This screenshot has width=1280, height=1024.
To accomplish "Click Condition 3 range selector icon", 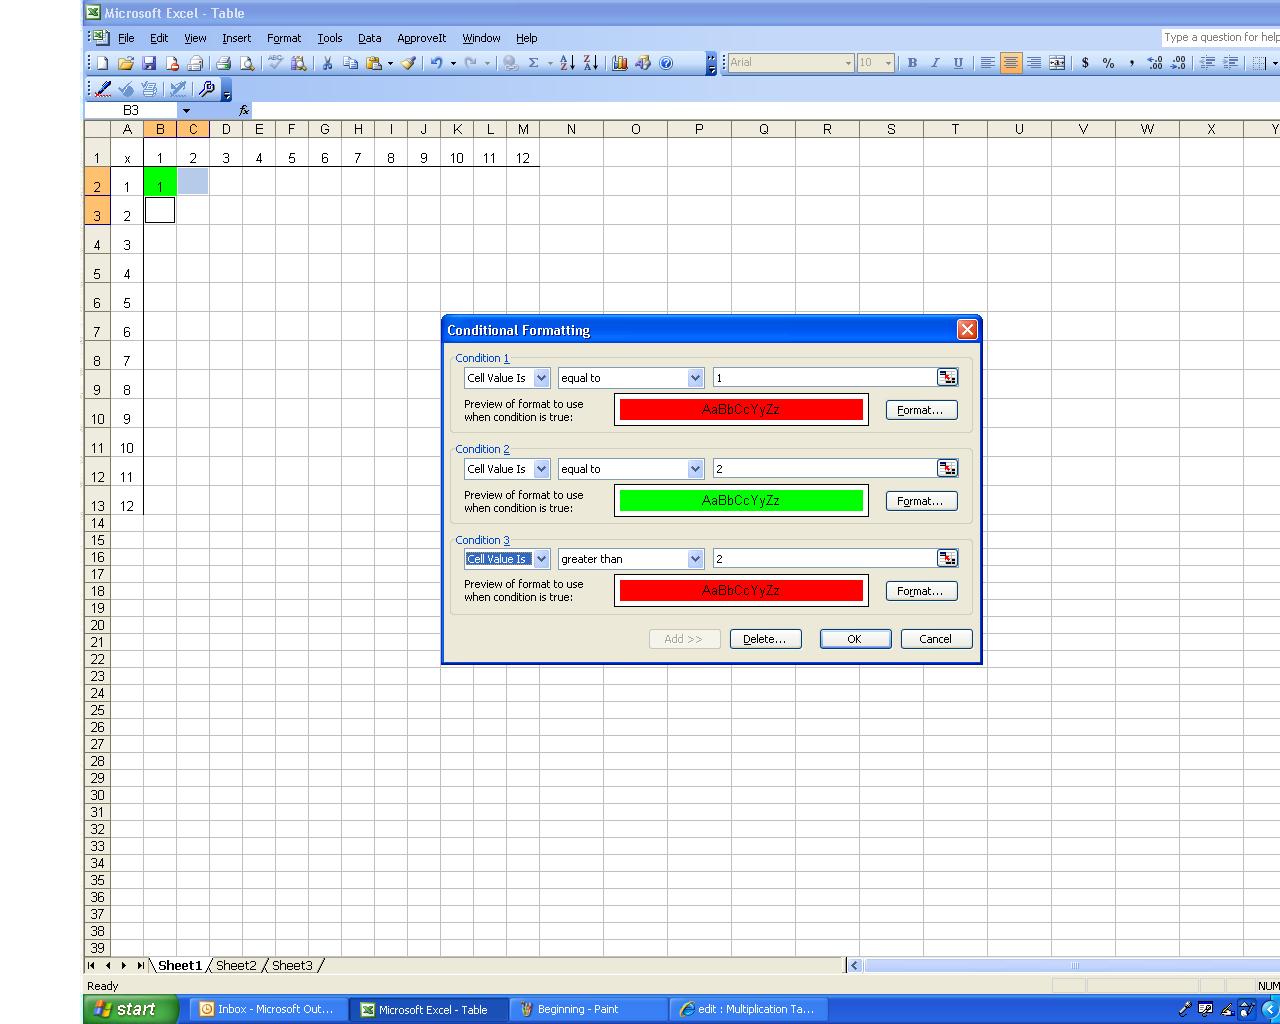I will pyautogui.click(x=947, y=558).
